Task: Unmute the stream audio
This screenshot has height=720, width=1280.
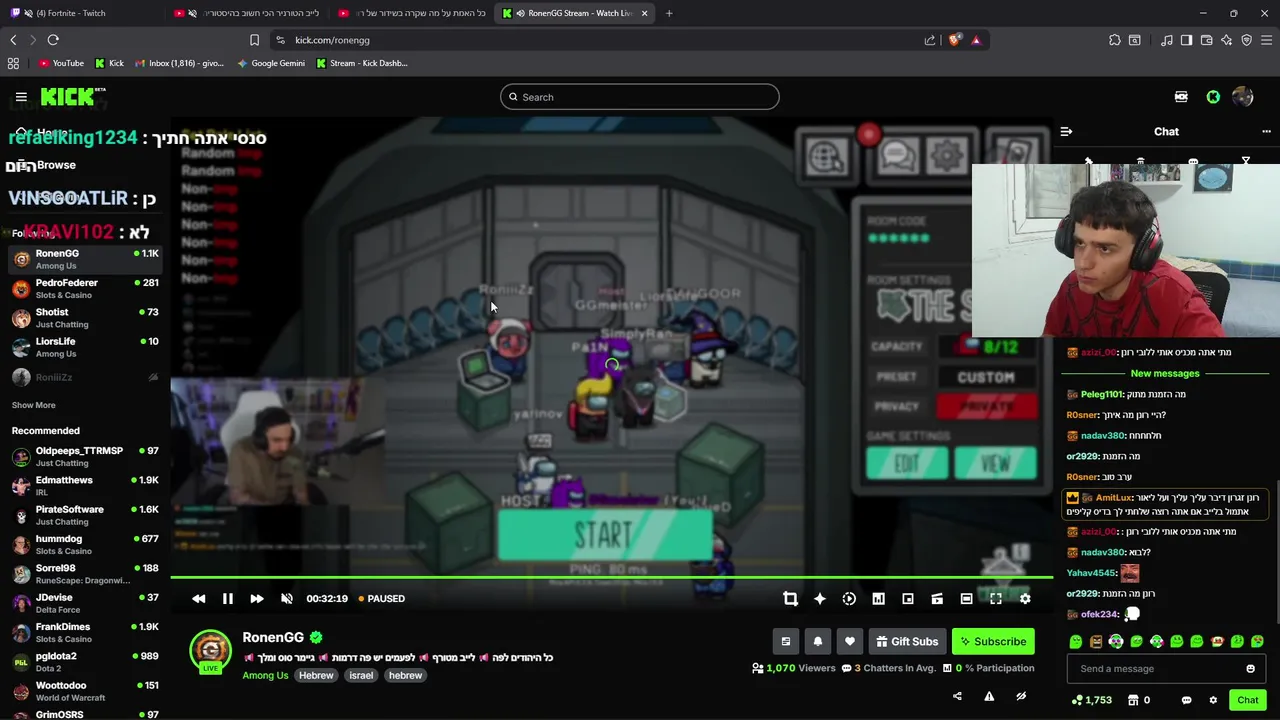Action: 287,598
